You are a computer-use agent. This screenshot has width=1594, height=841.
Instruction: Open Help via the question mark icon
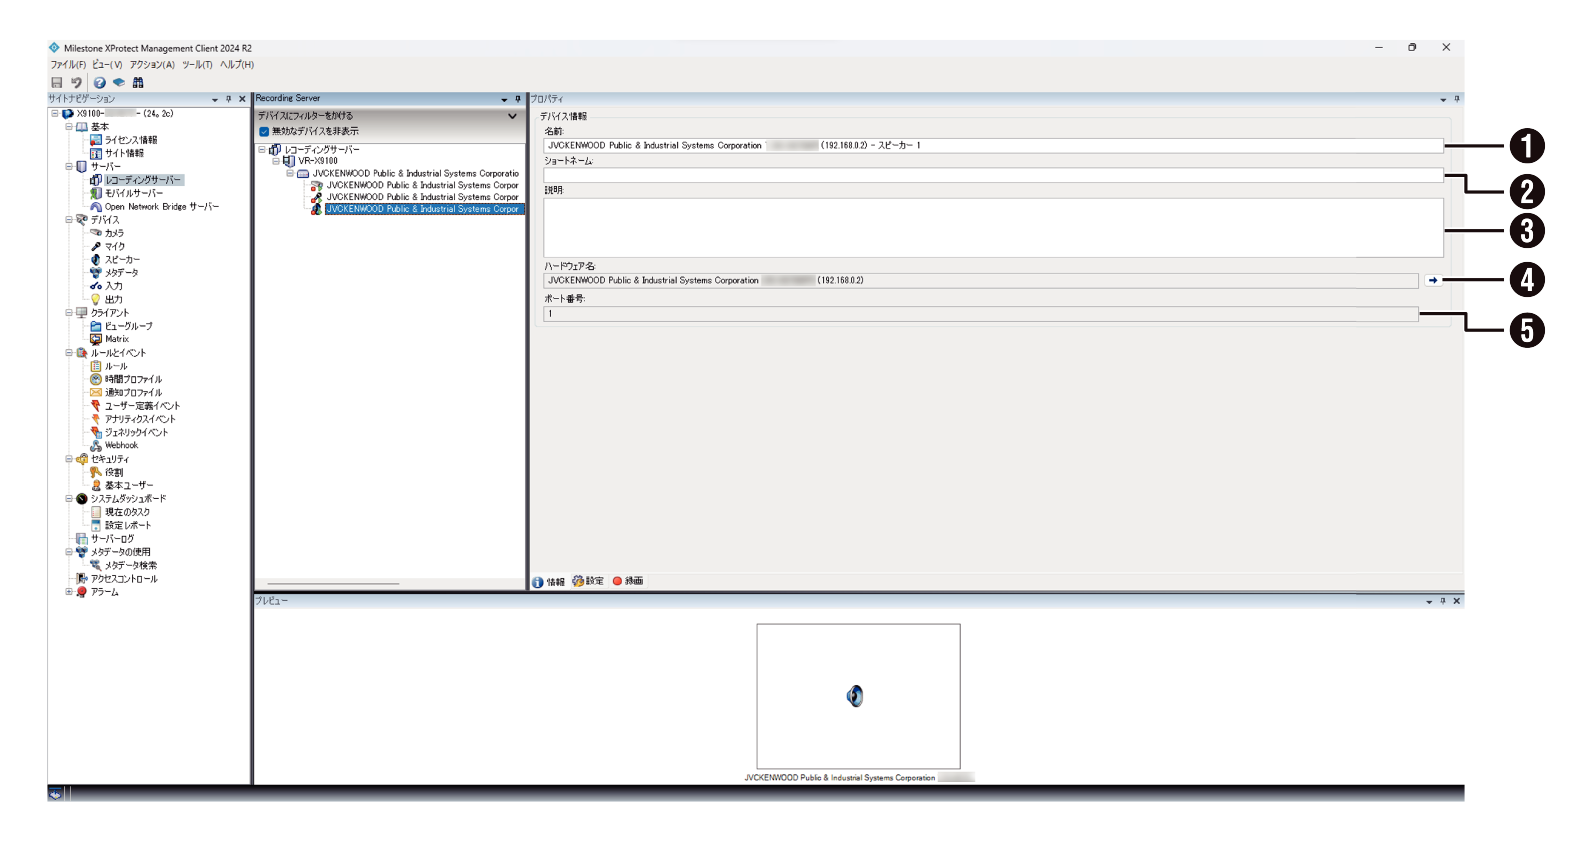click(100, 83)
